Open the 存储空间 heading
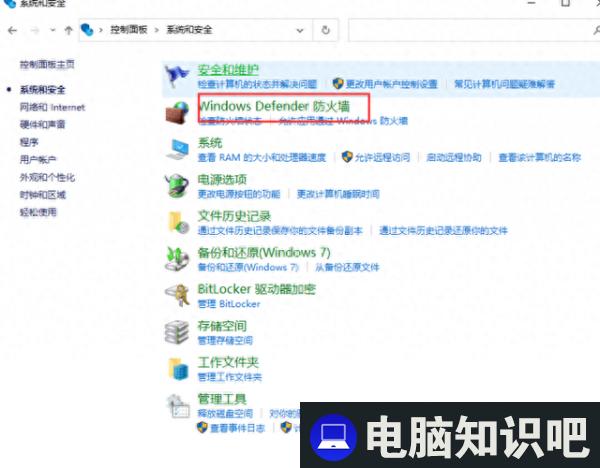The image size is (600, 468). (x=222, y=326)
